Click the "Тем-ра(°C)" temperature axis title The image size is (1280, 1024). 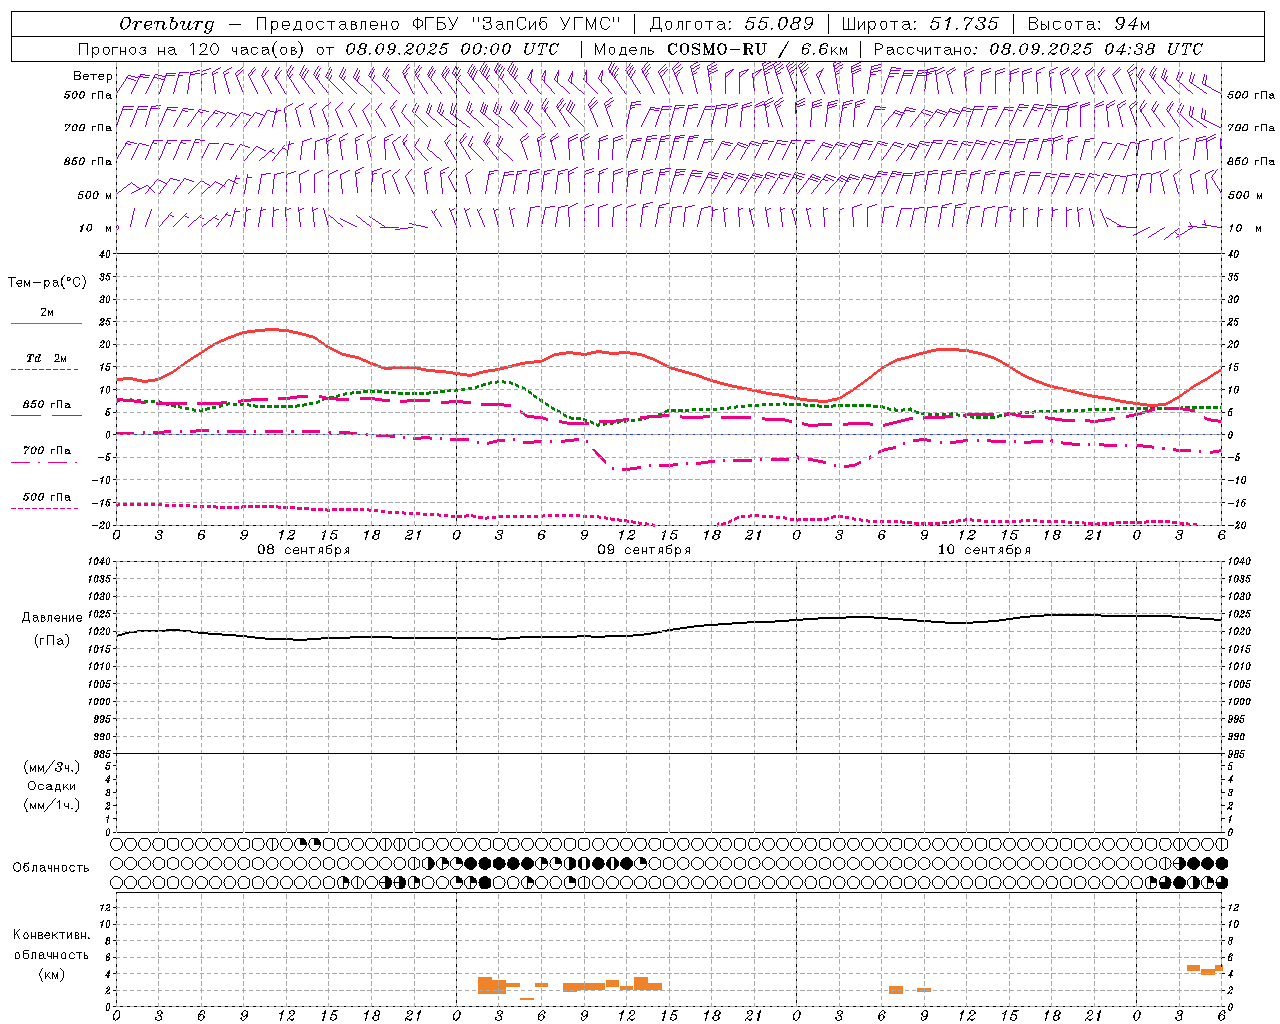(47, 283)
